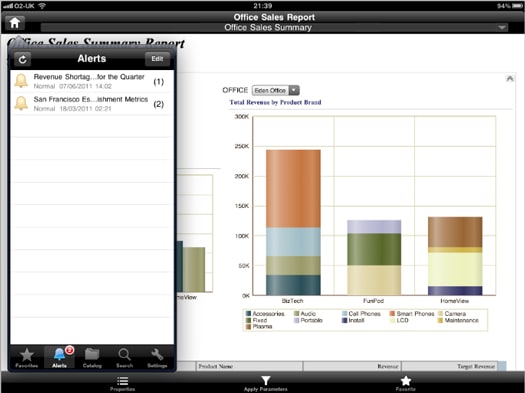Click HomeView LCD bar segment
The image size is (525, 393).
[455, 269]
